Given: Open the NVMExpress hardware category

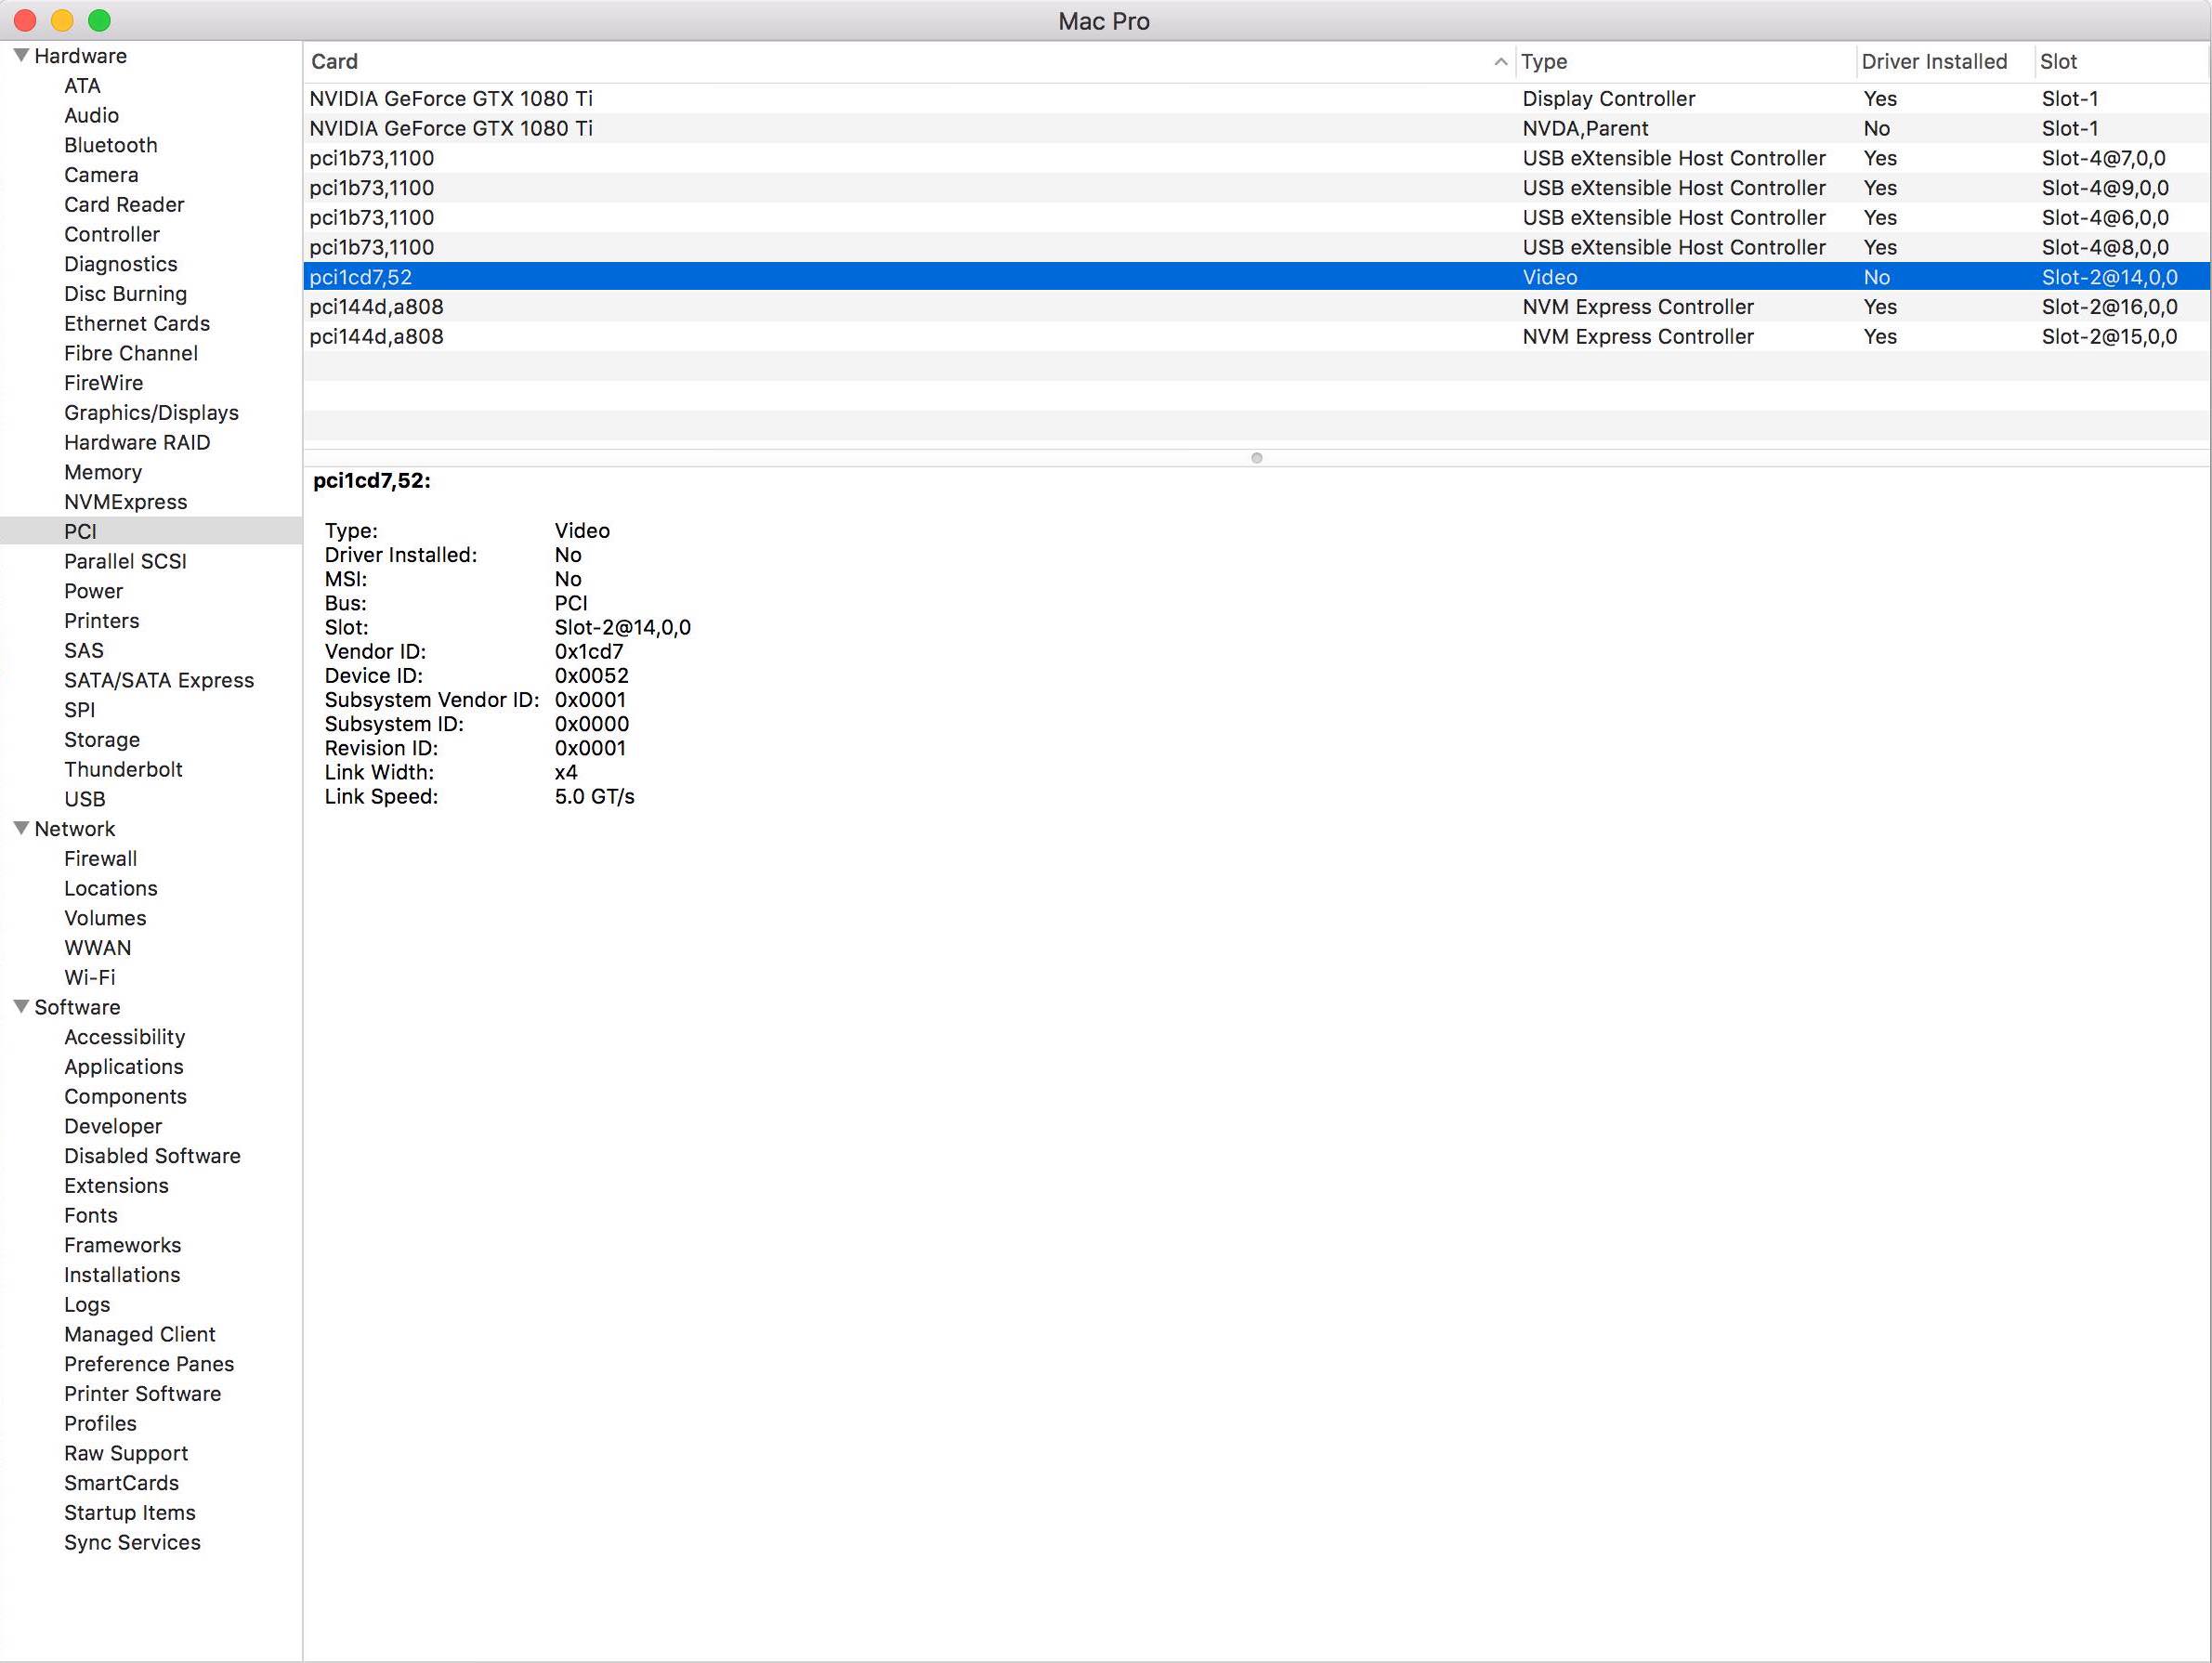Looking at the screenshot, I should pos(125,501).
